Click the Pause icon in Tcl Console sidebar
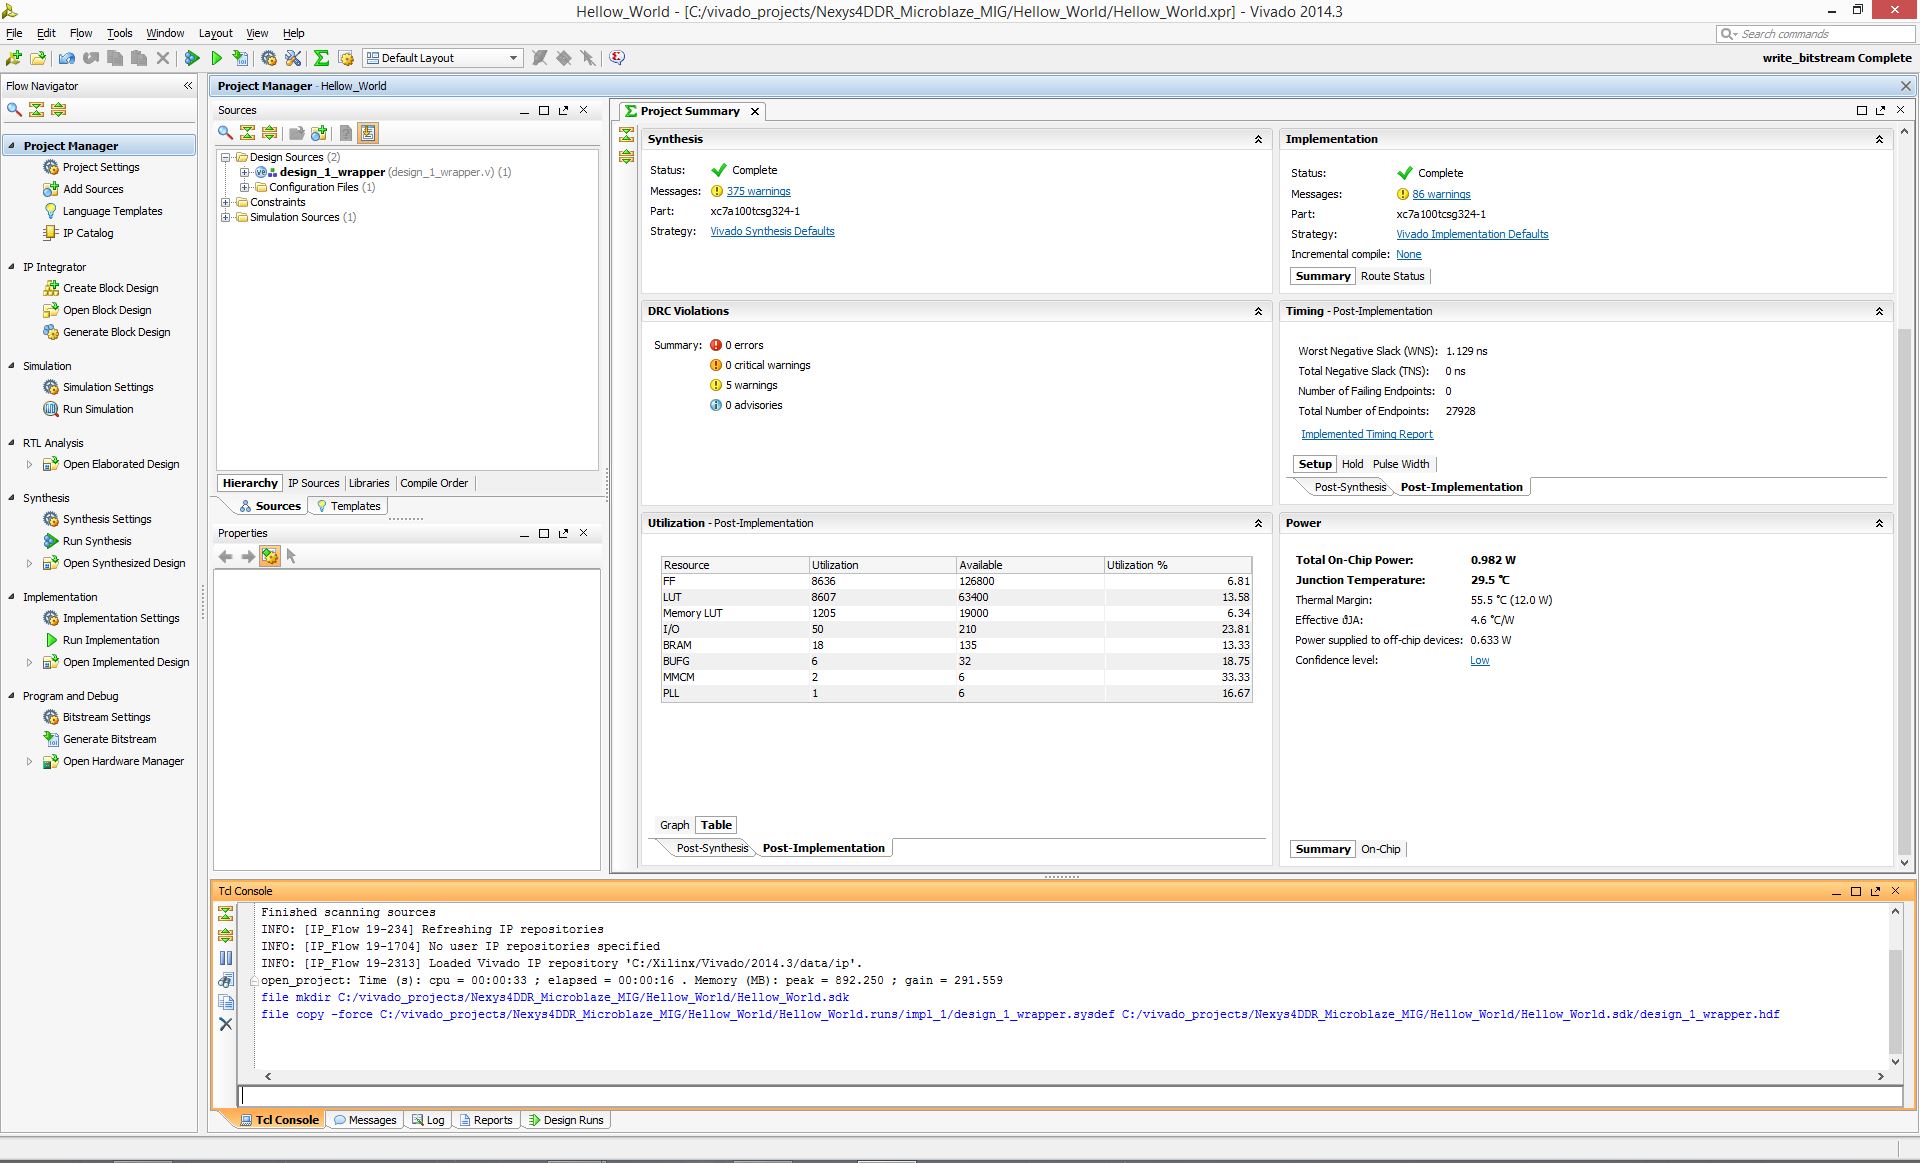 [x=226, y=958]
